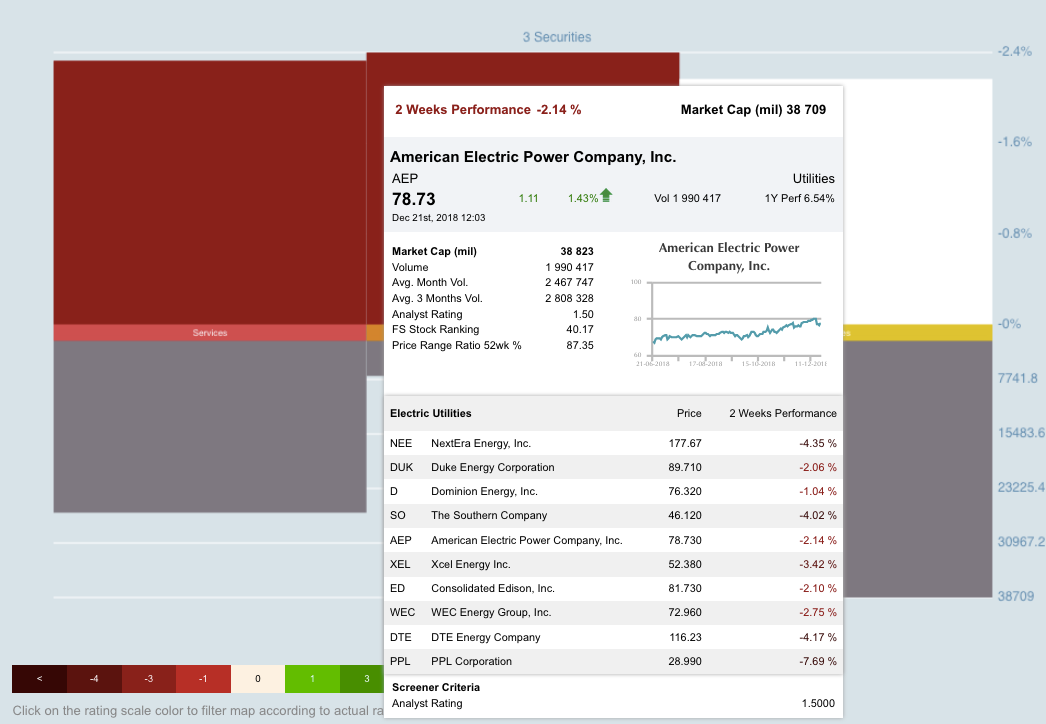Click Price Range Ratio value 87.35
Screen dimensions: 1046x724
(580, 345)
